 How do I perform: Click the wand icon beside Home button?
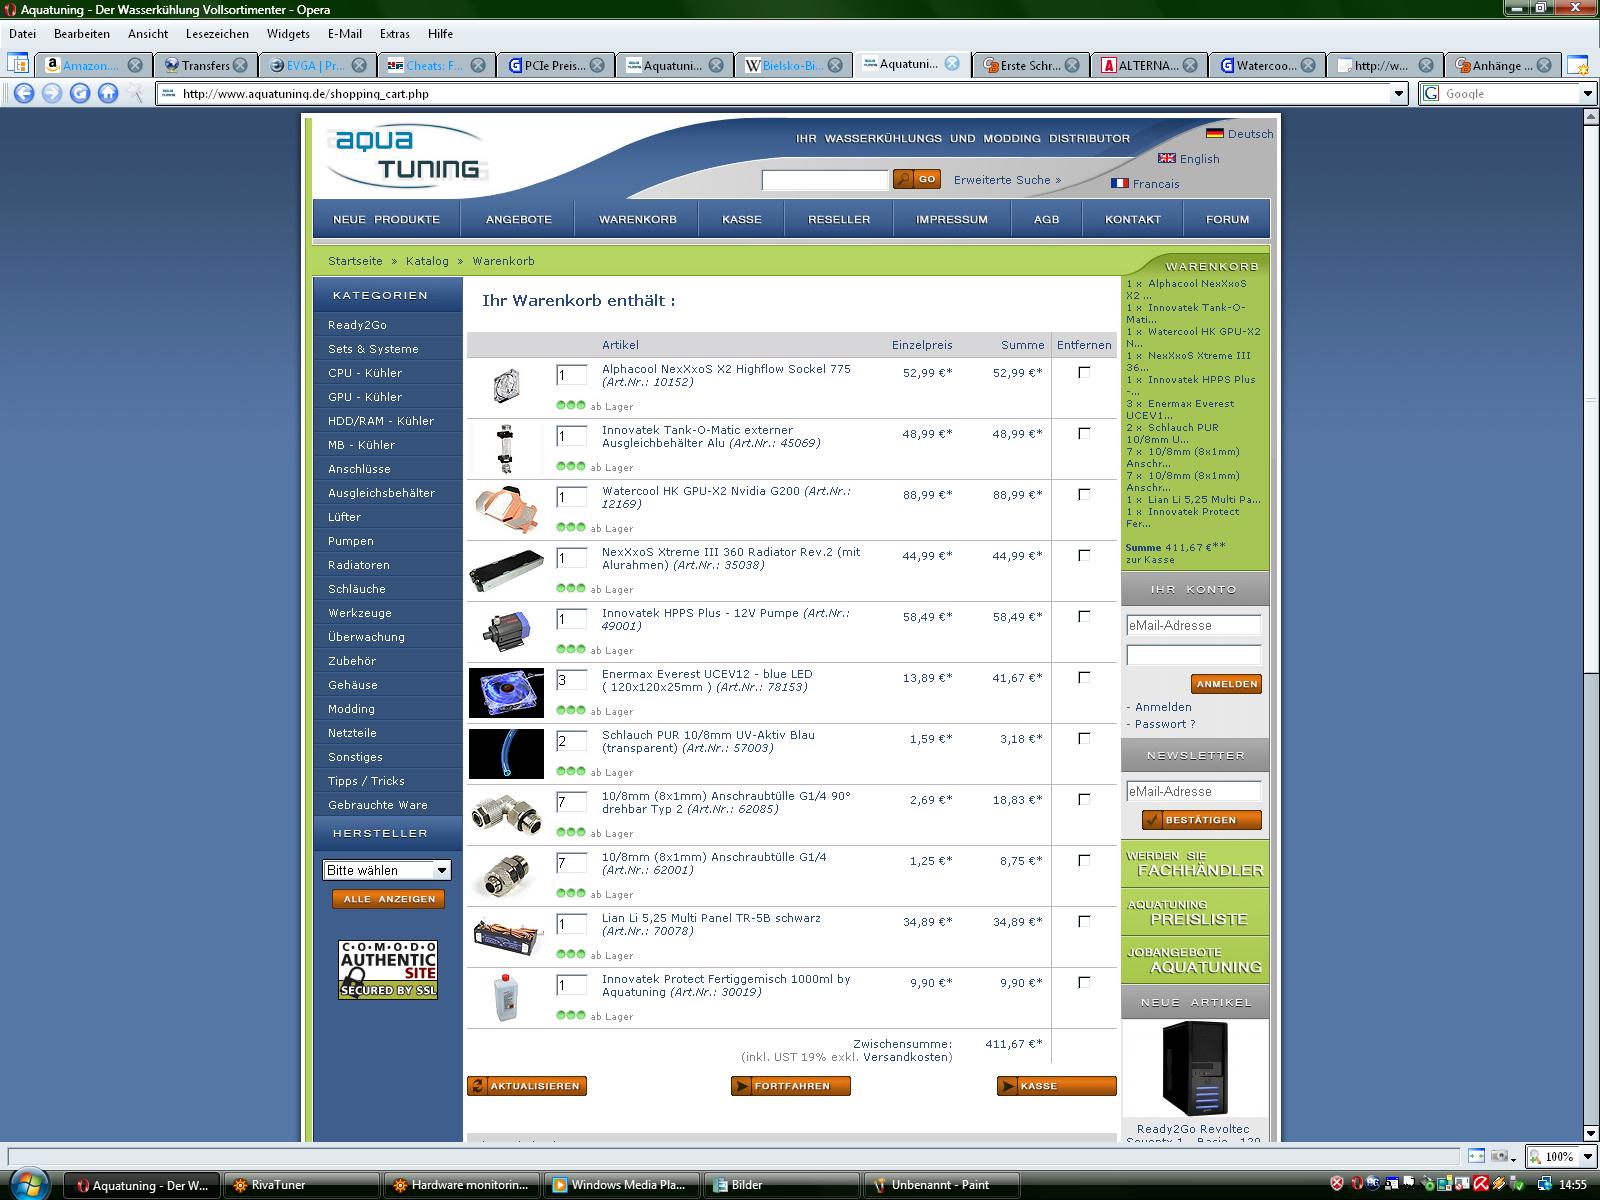click(x=135, y=93)
